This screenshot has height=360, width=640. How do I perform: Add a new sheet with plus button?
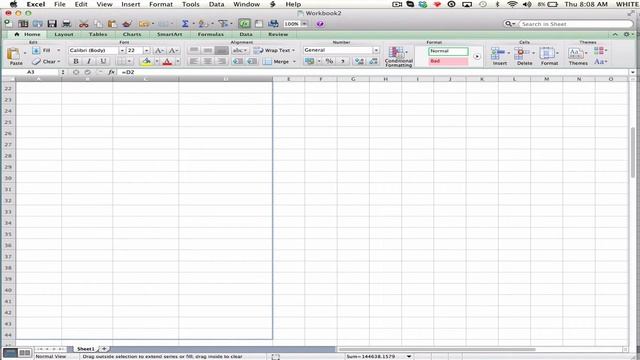tap(104, 349)
